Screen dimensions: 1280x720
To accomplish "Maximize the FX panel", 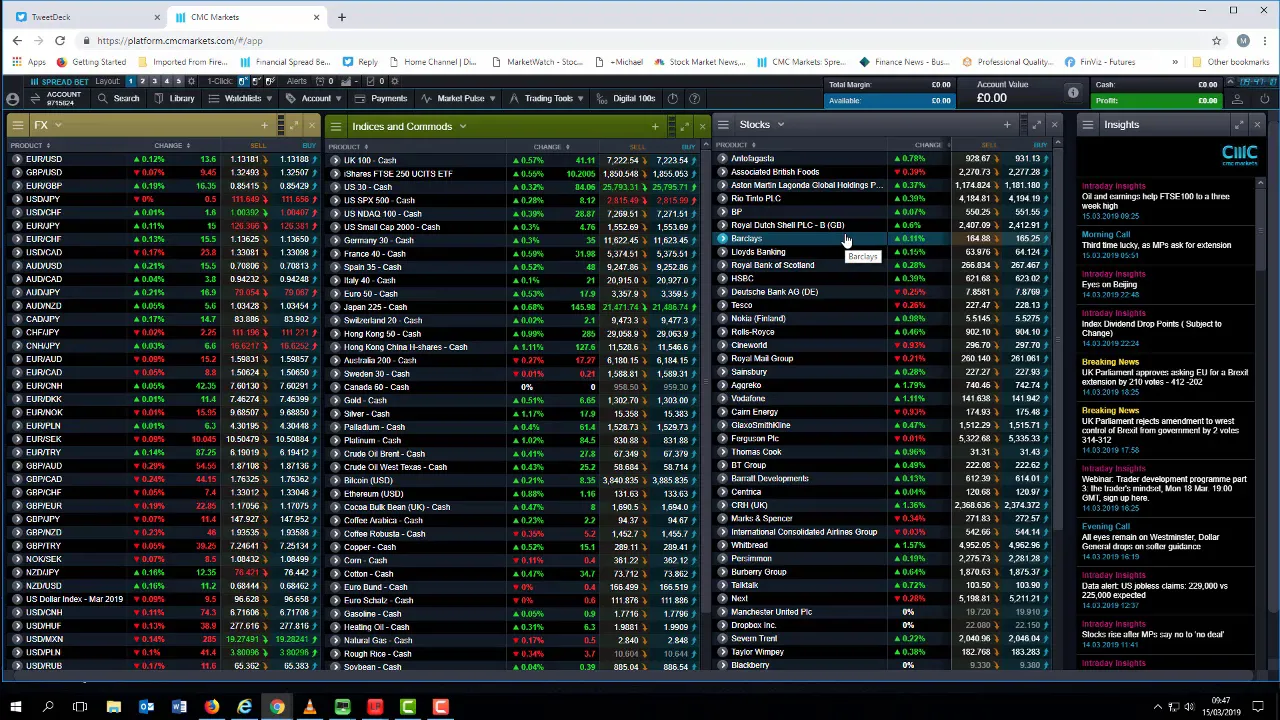I will 294,125.
